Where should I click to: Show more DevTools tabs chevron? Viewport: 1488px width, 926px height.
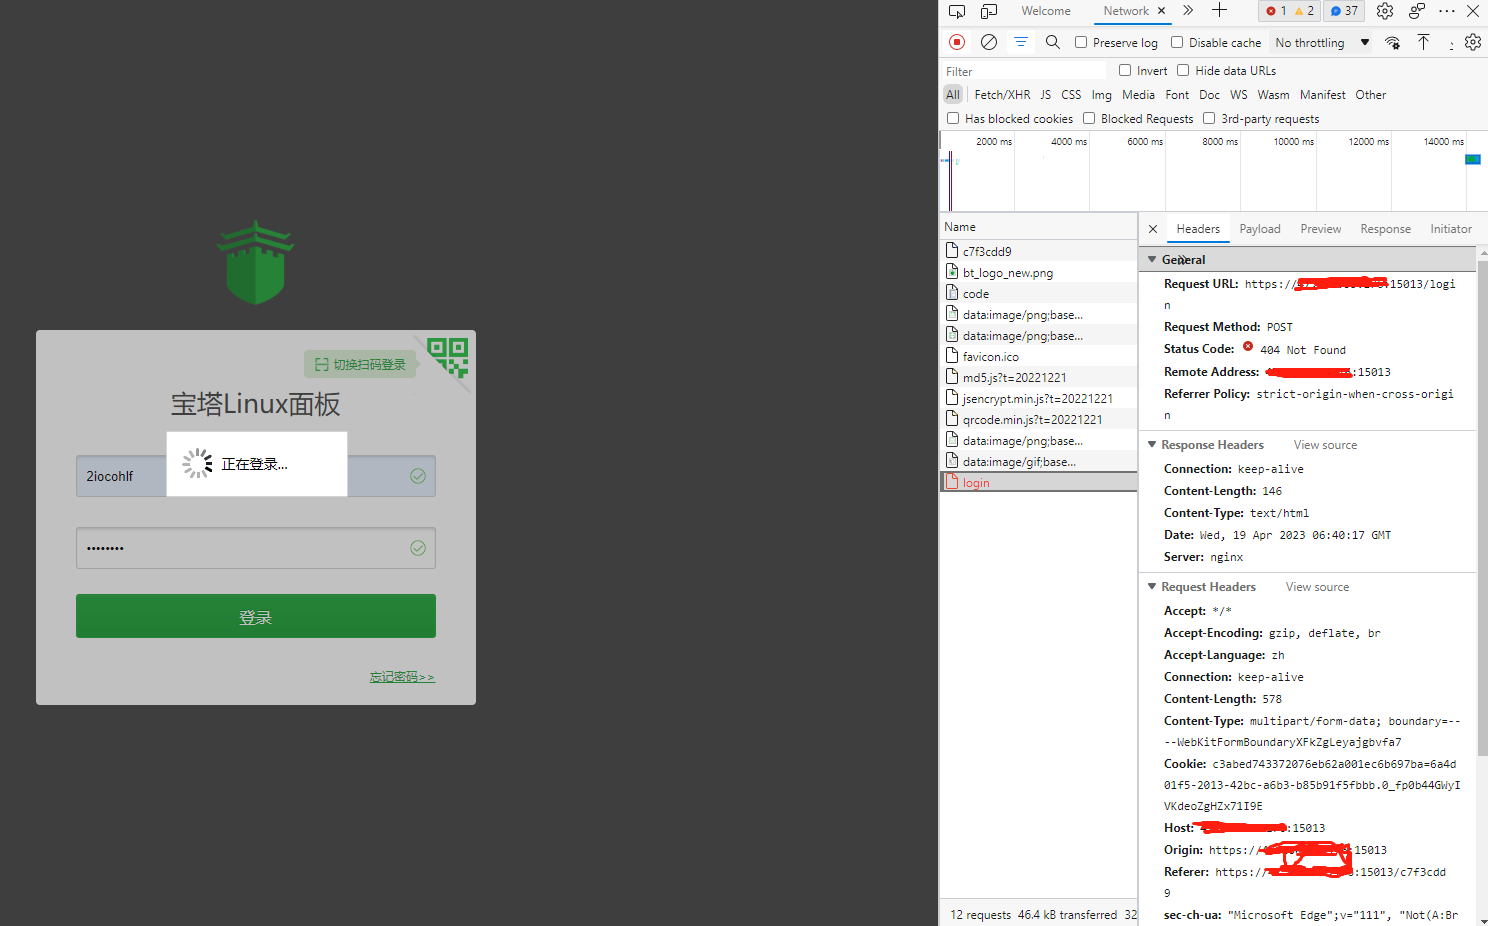(x=1188, y=11)
